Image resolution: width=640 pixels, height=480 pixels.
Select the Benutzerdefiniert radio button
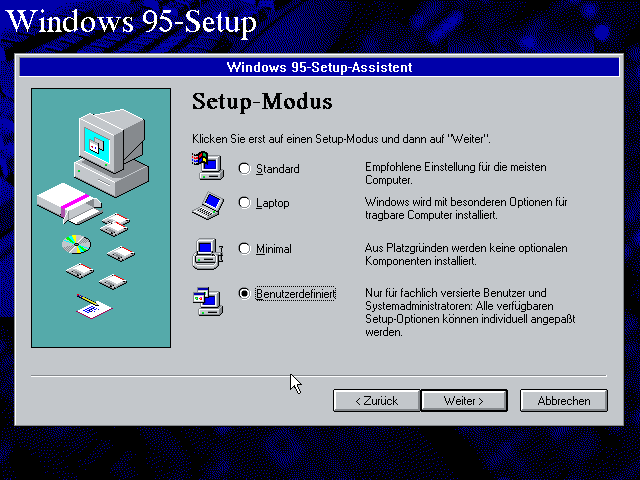click(244, 293)
